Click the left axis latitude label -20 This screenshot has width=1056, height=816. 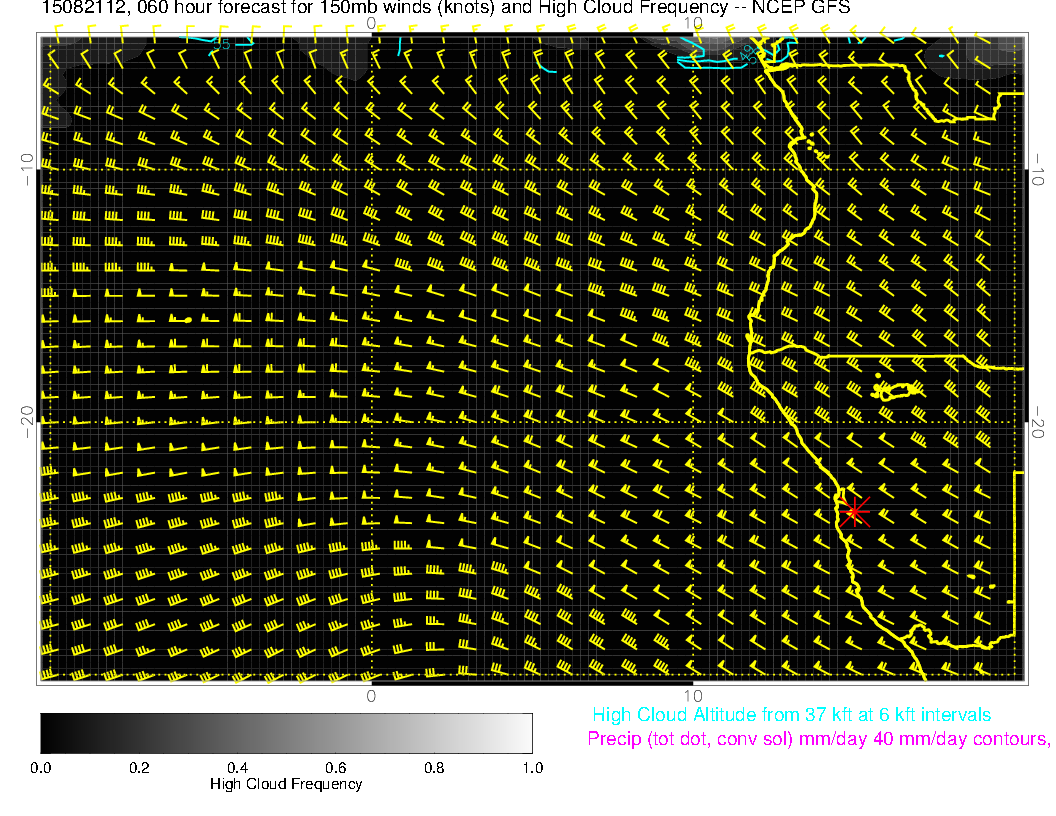tap(28, 421)
